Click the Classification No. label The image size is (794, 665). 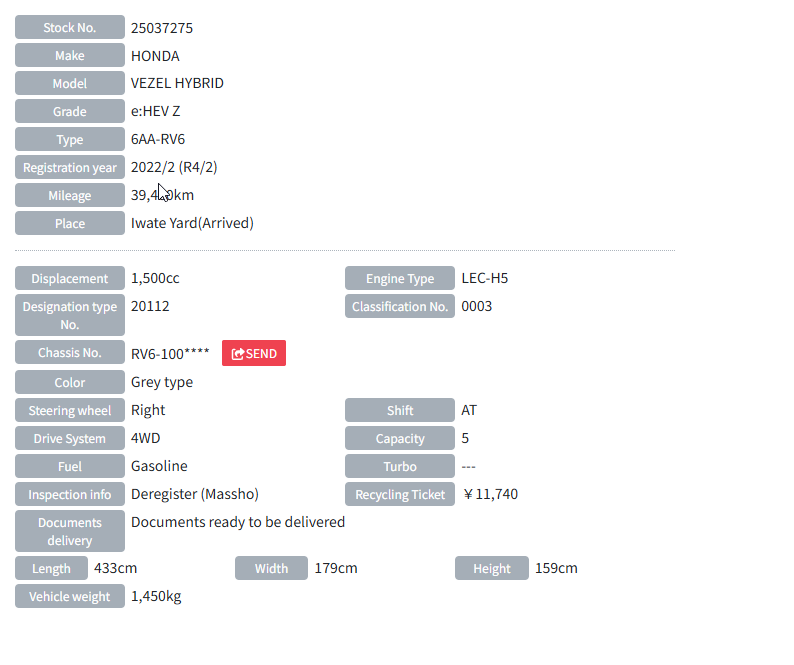coord(400,307)
